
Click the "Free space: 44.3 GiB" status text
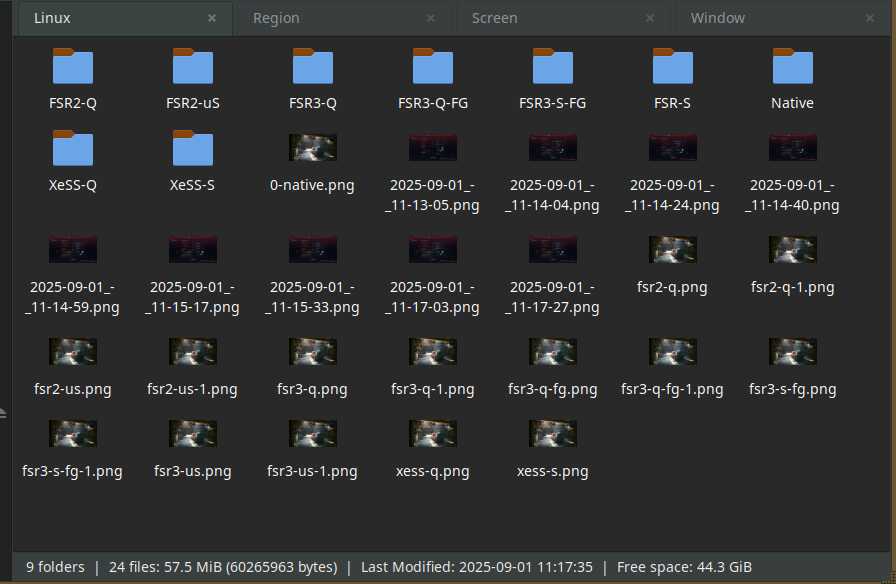tap(685, 567)
